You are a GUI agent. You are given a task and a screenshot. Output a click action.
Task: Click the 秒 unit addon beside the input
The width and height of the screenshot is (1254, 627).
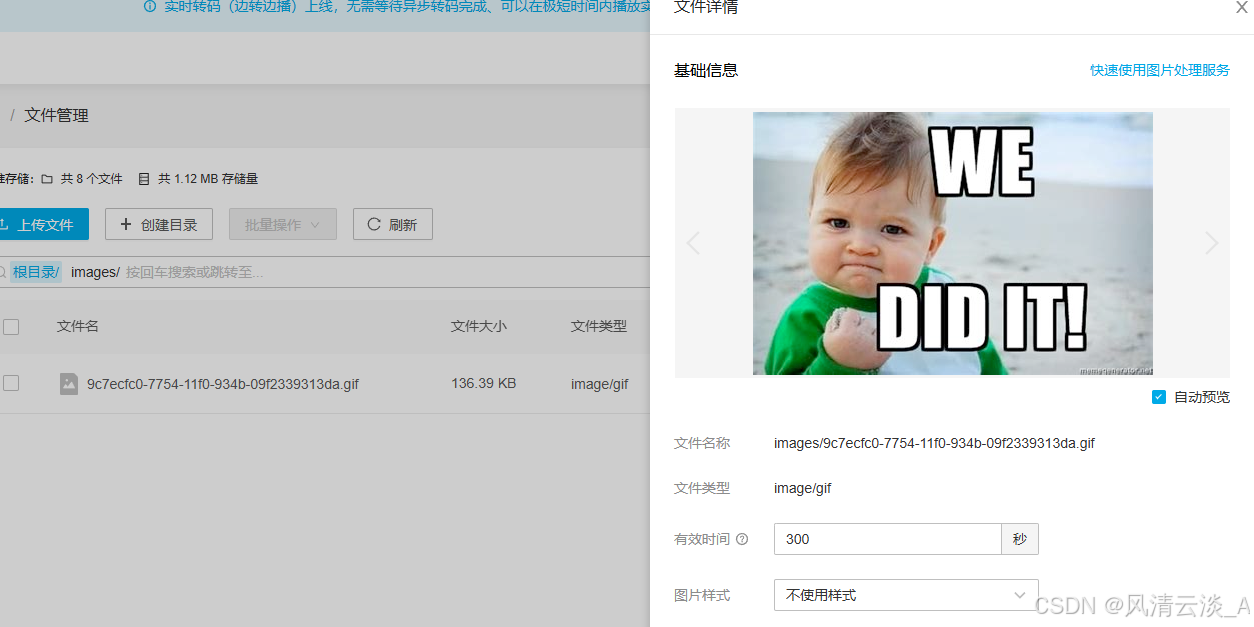point(1020,539)
